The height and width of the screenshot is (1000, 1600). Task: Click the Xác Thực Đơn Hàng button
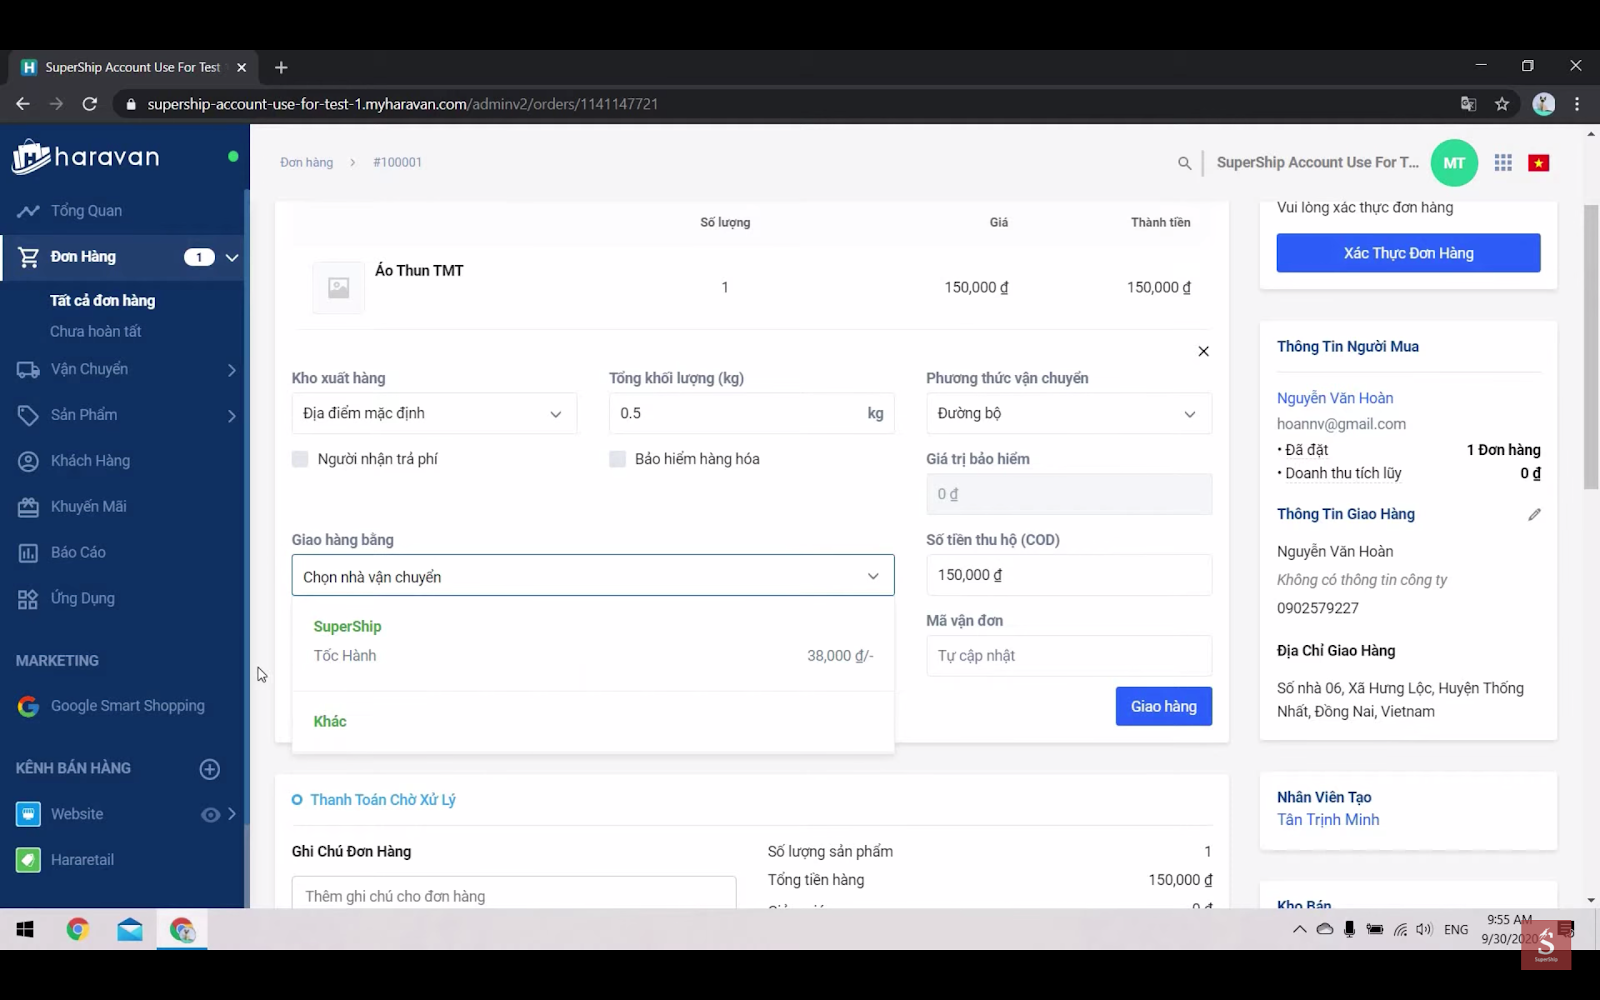pos(1408,253)
